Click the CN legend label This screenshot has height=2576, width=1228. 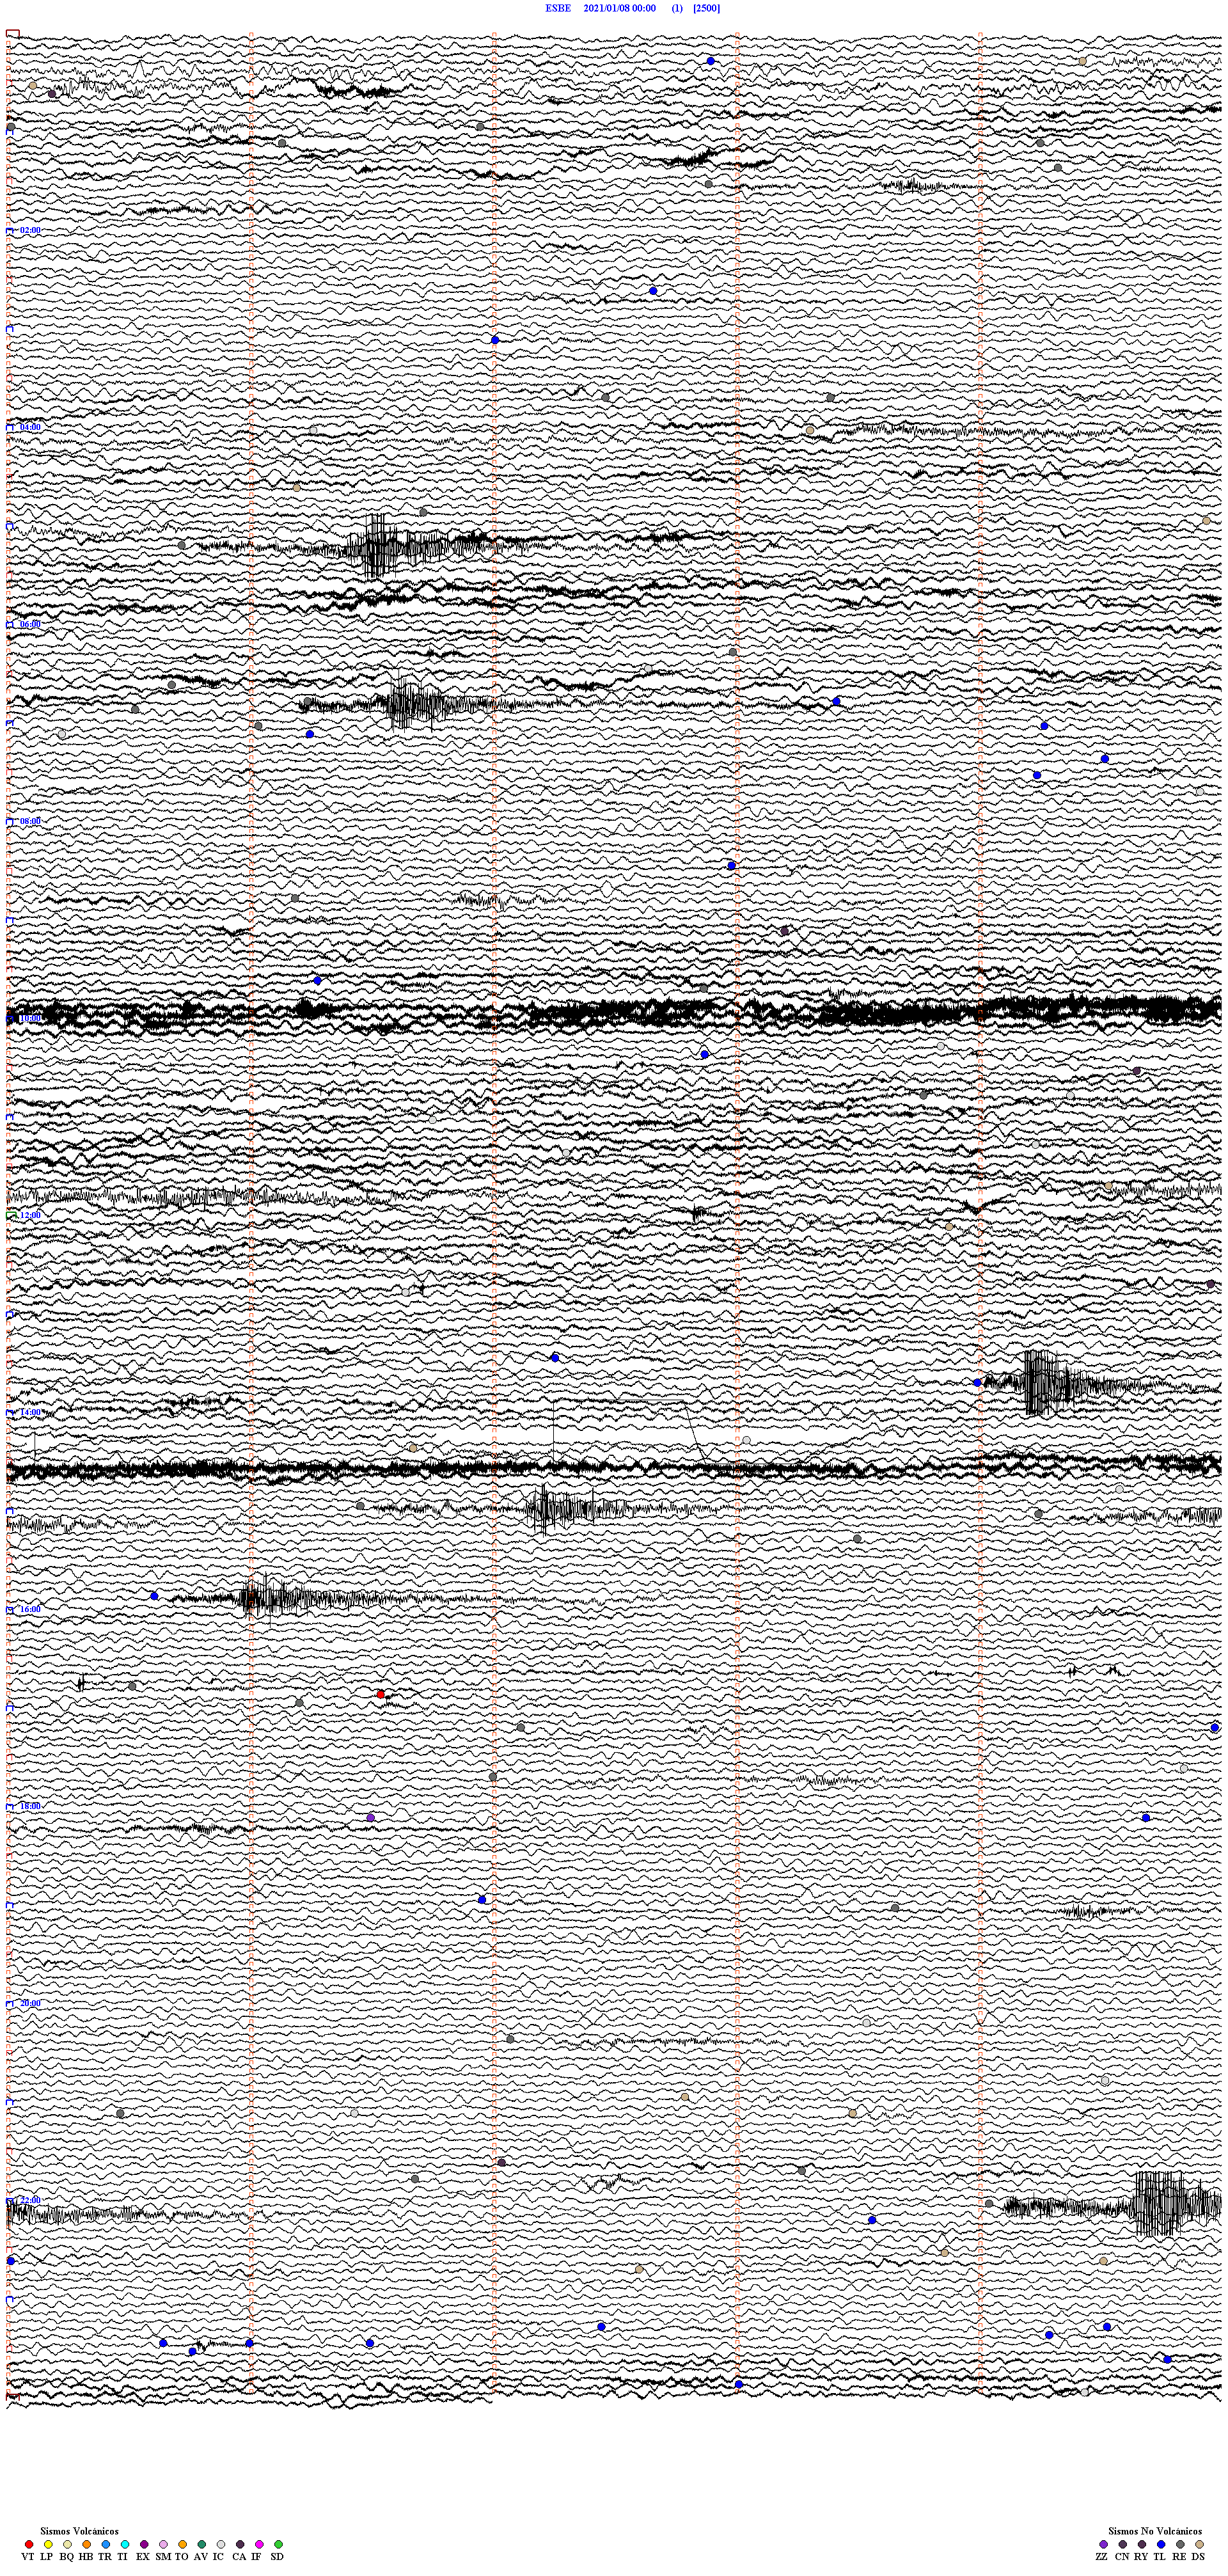[1122, 2556]
